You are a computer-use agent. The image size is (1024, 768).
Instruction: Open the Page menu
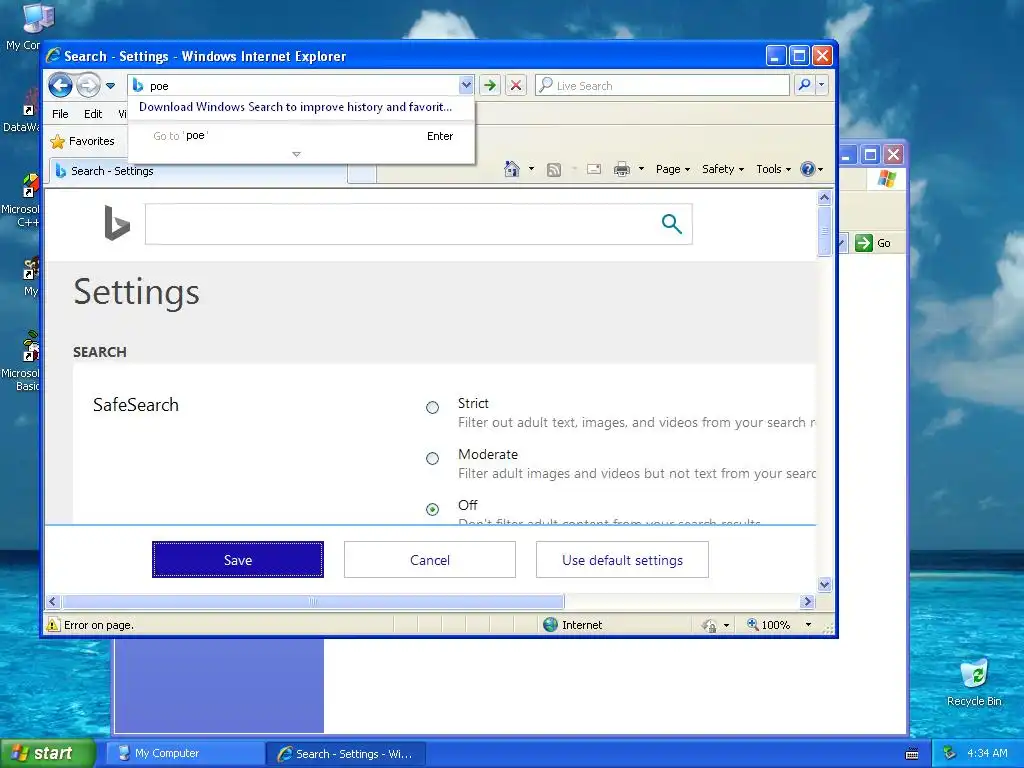[673, 169]
